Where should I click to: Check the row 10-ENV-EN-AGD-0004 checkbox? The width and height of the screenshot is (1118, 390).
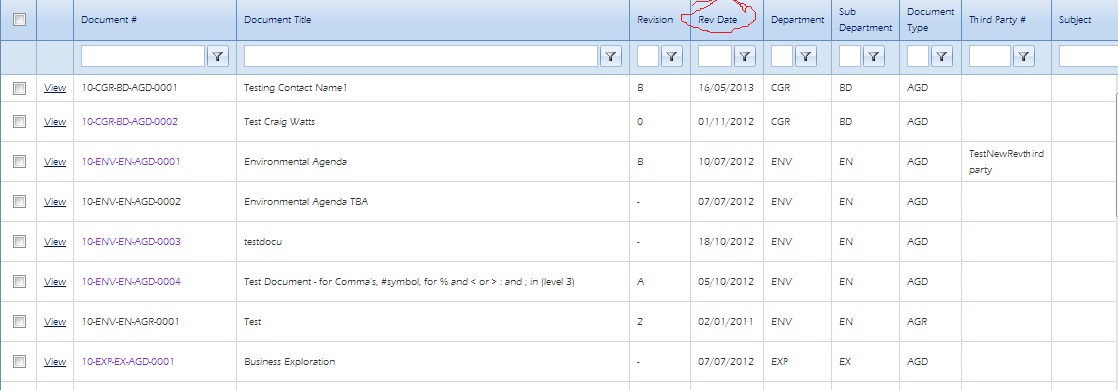tap(20, 282)
